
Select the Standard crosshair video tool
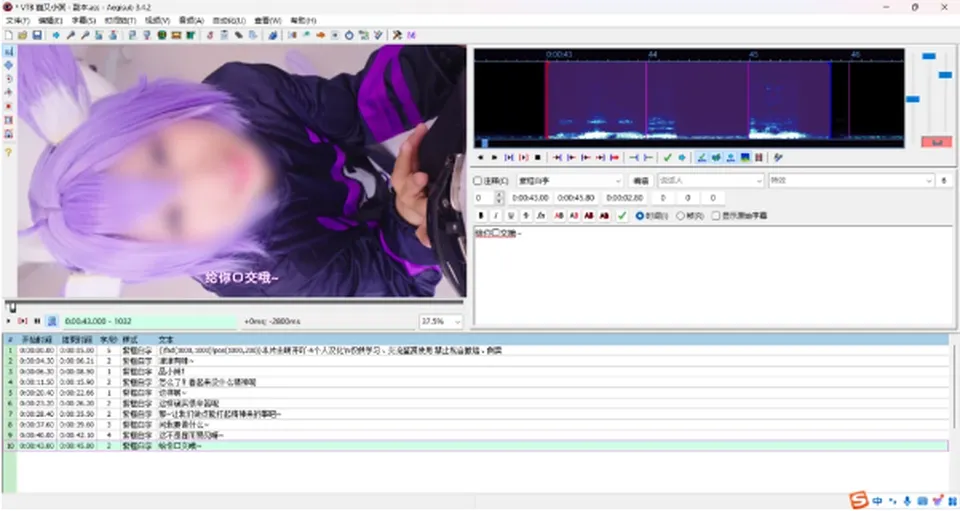click(x=9, y=52)
